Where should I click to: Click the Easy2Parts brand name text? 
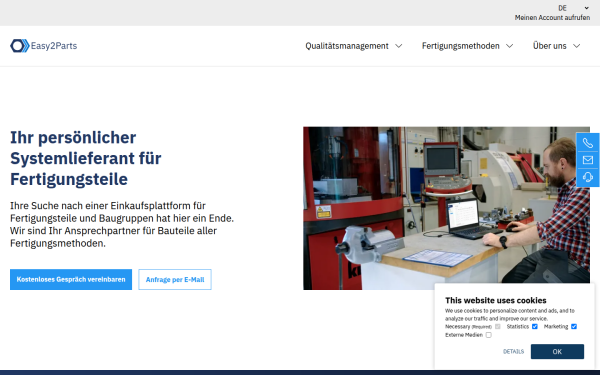[x=54, y=46]
